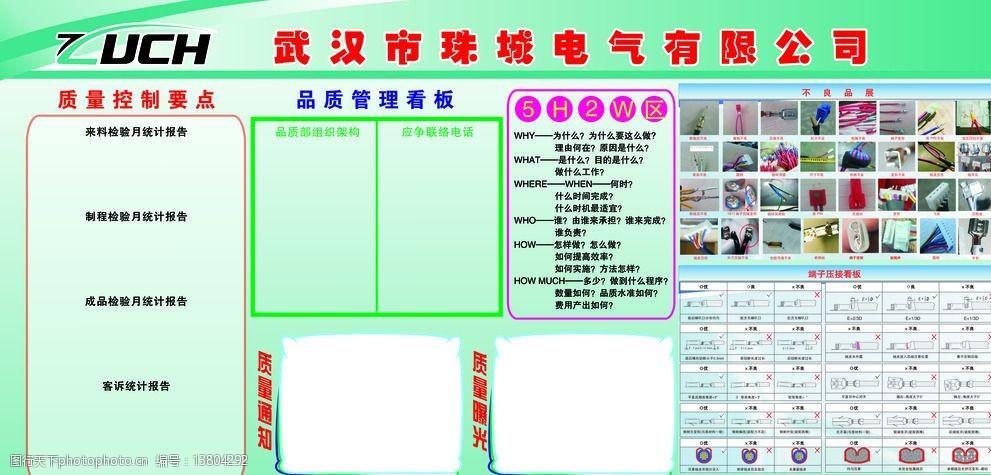
Task: Click the WHY——为什么 line
Action: pyautogui.click(x=585, y=136)
